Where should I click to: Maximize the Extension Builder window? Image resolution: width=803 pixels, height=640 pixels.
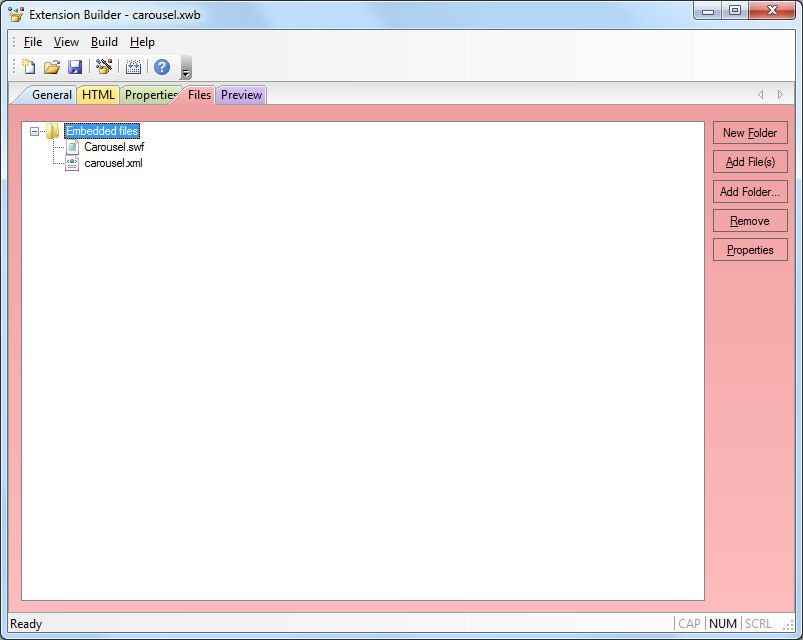(x=735, y=11)
